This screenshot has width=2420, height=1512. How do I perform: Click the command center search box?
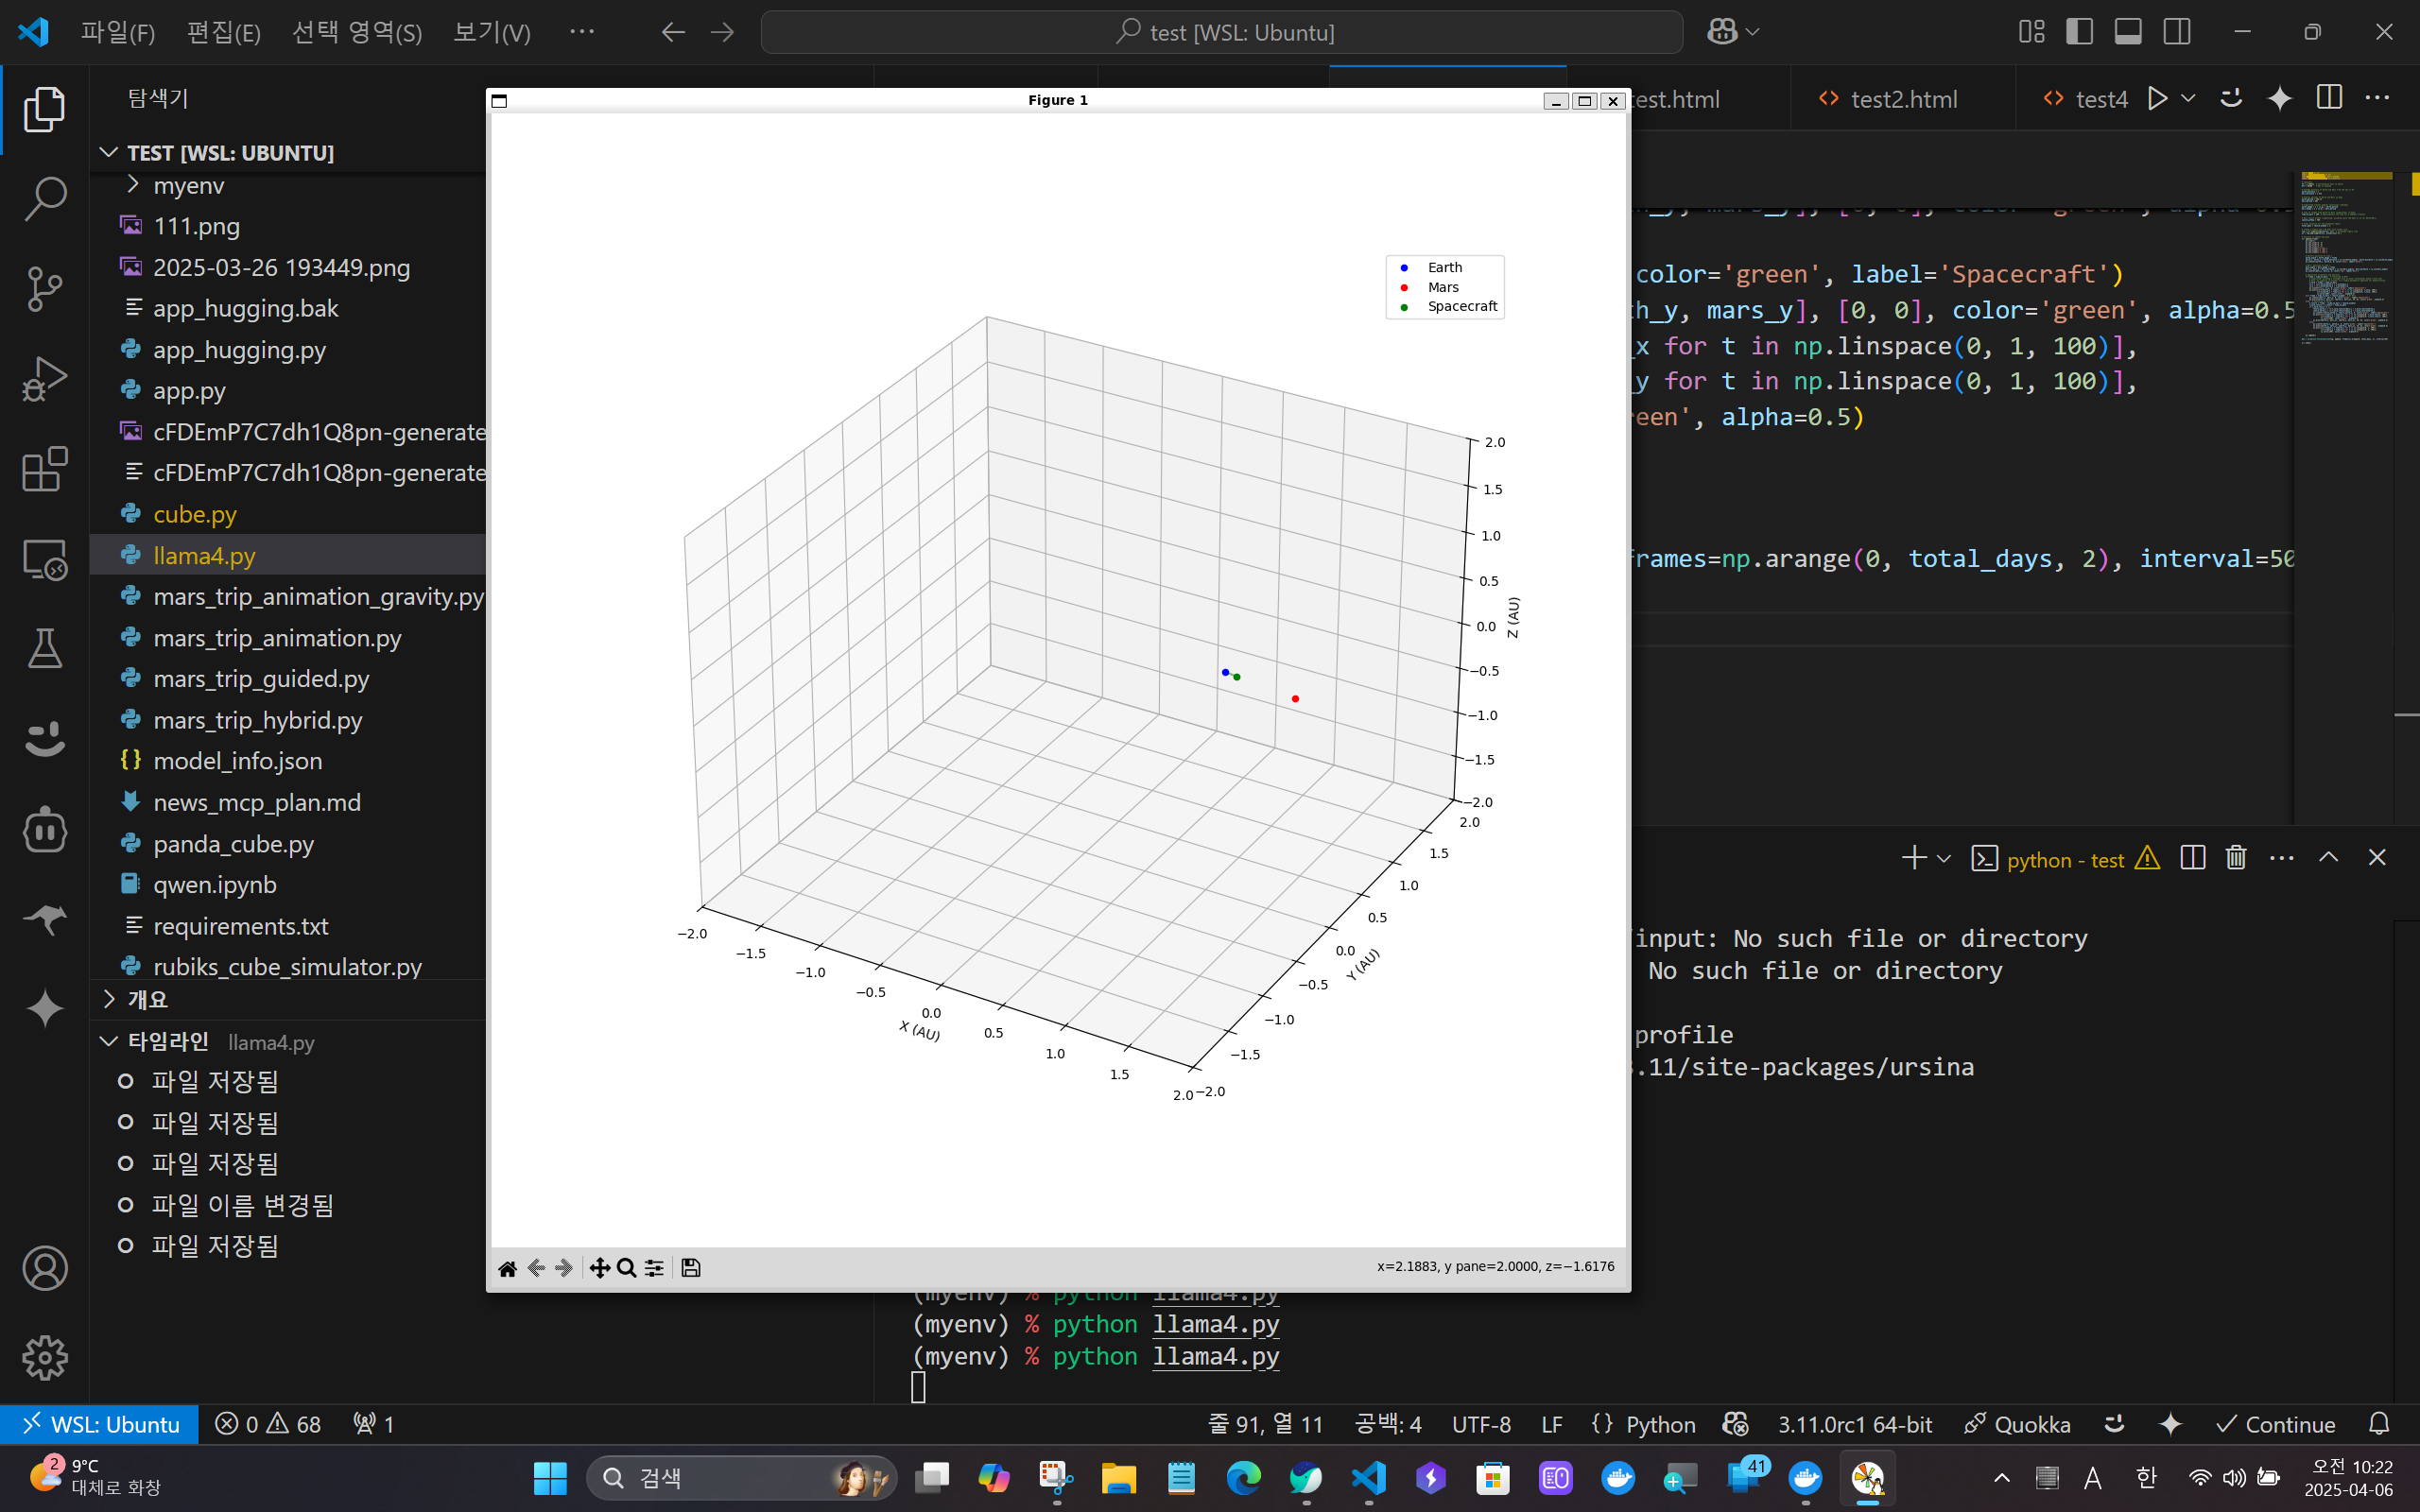click(x=1221, y=32)
